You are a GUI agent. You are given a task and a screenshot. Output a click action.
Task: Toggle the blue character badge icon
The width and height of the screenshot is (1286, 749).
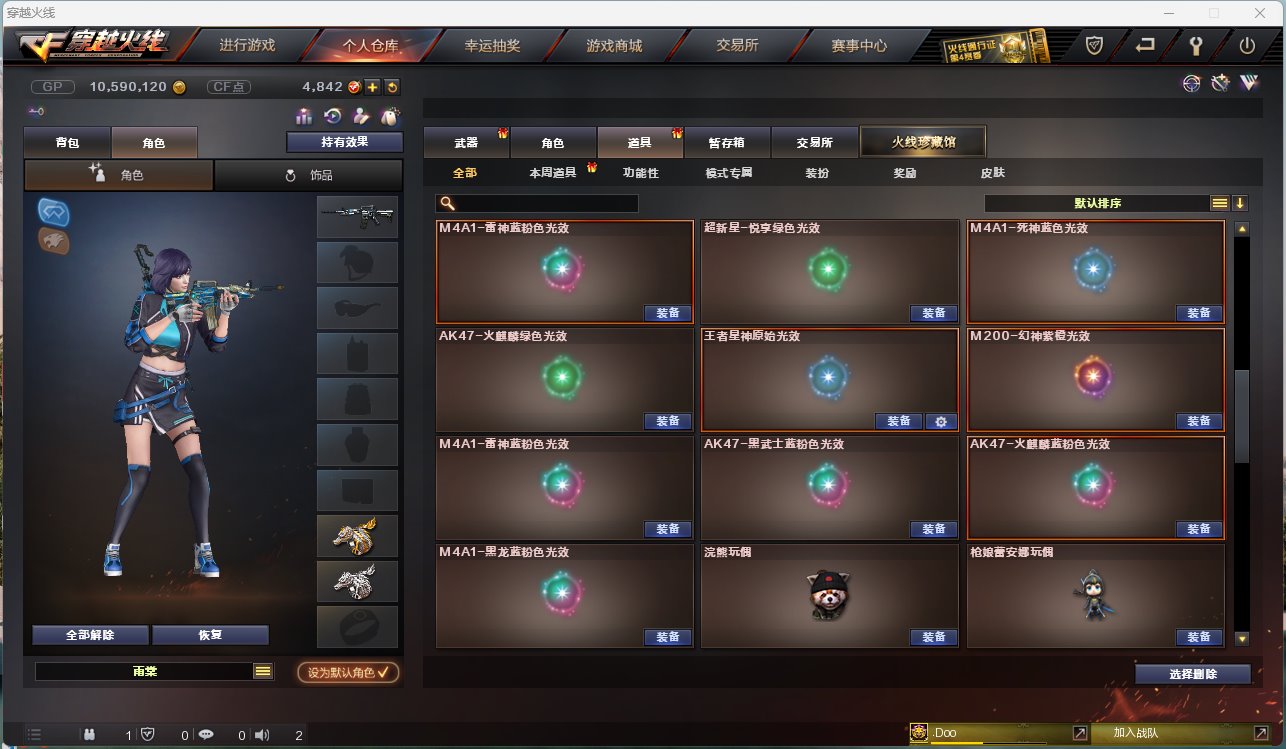[x=53, y=212]
